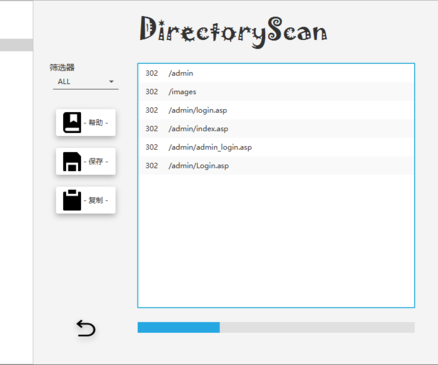The width and height of the screenshot is (438, 365).
Task: Click the 保存 label on the save button
Action: click(96, 162)
